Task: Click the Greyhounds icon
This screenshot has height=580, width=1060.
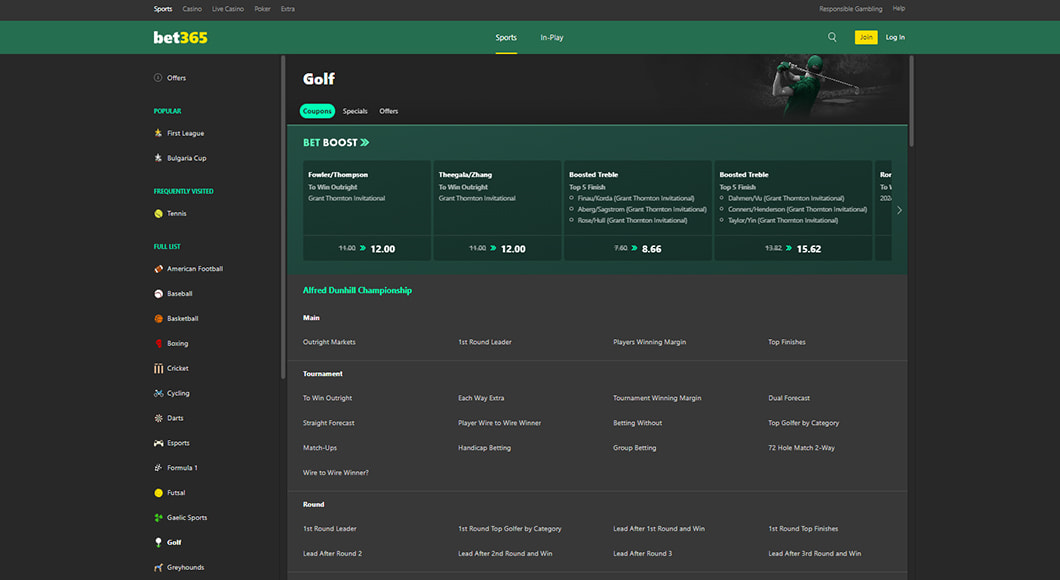Action: (x=158, y=568)
